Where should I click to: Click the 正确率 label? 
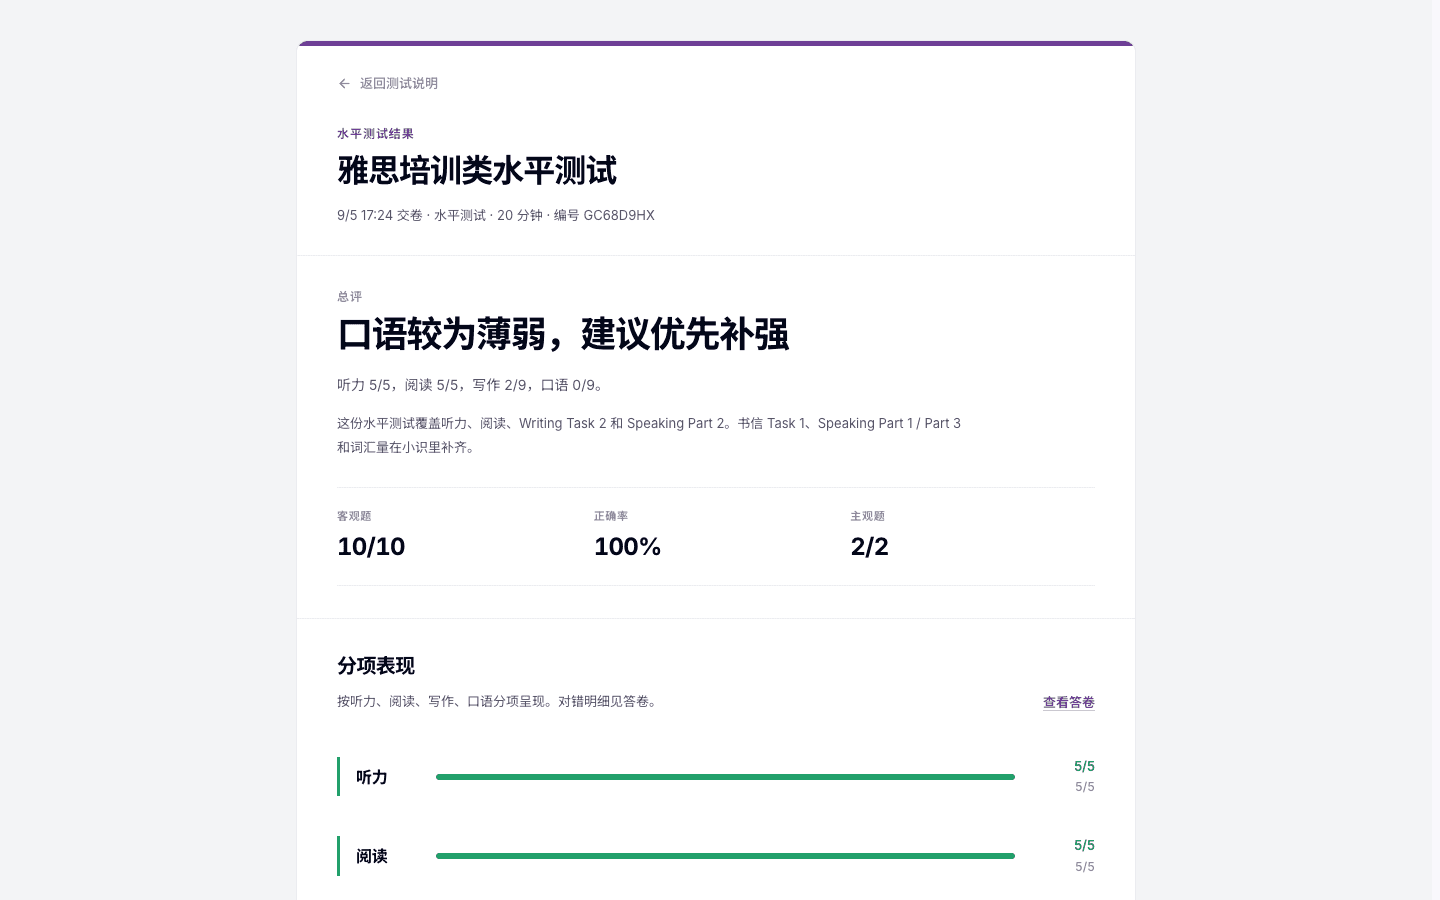click(611, 516)
